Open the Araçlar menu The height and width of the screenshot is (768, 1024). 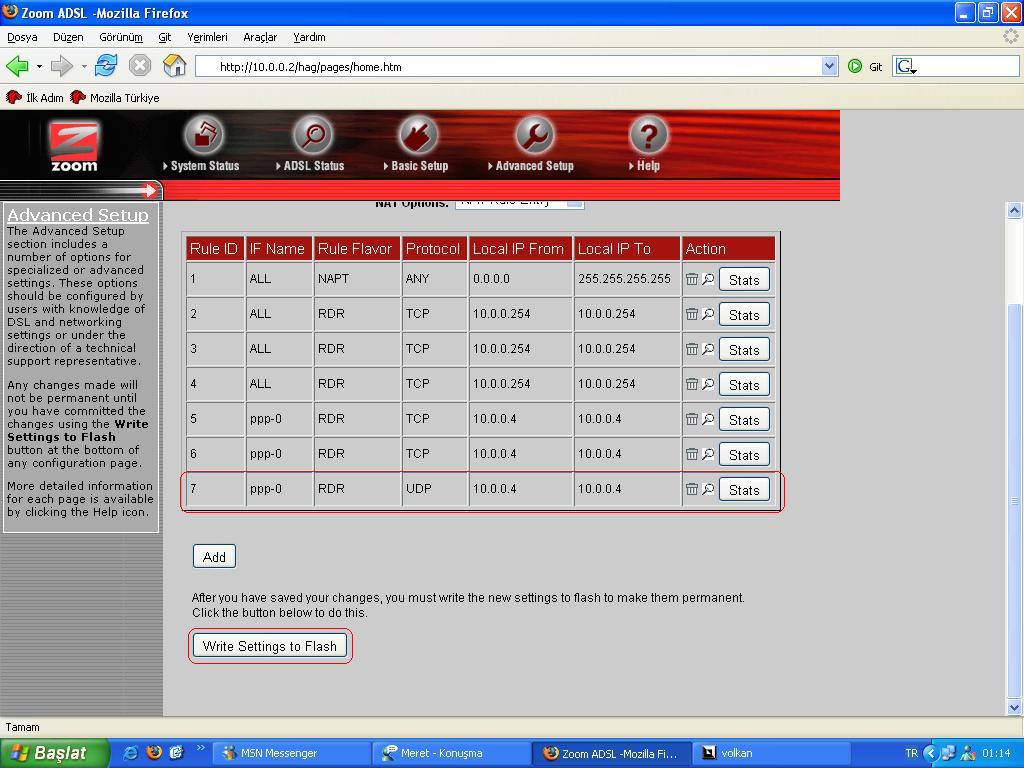(260, 37)
